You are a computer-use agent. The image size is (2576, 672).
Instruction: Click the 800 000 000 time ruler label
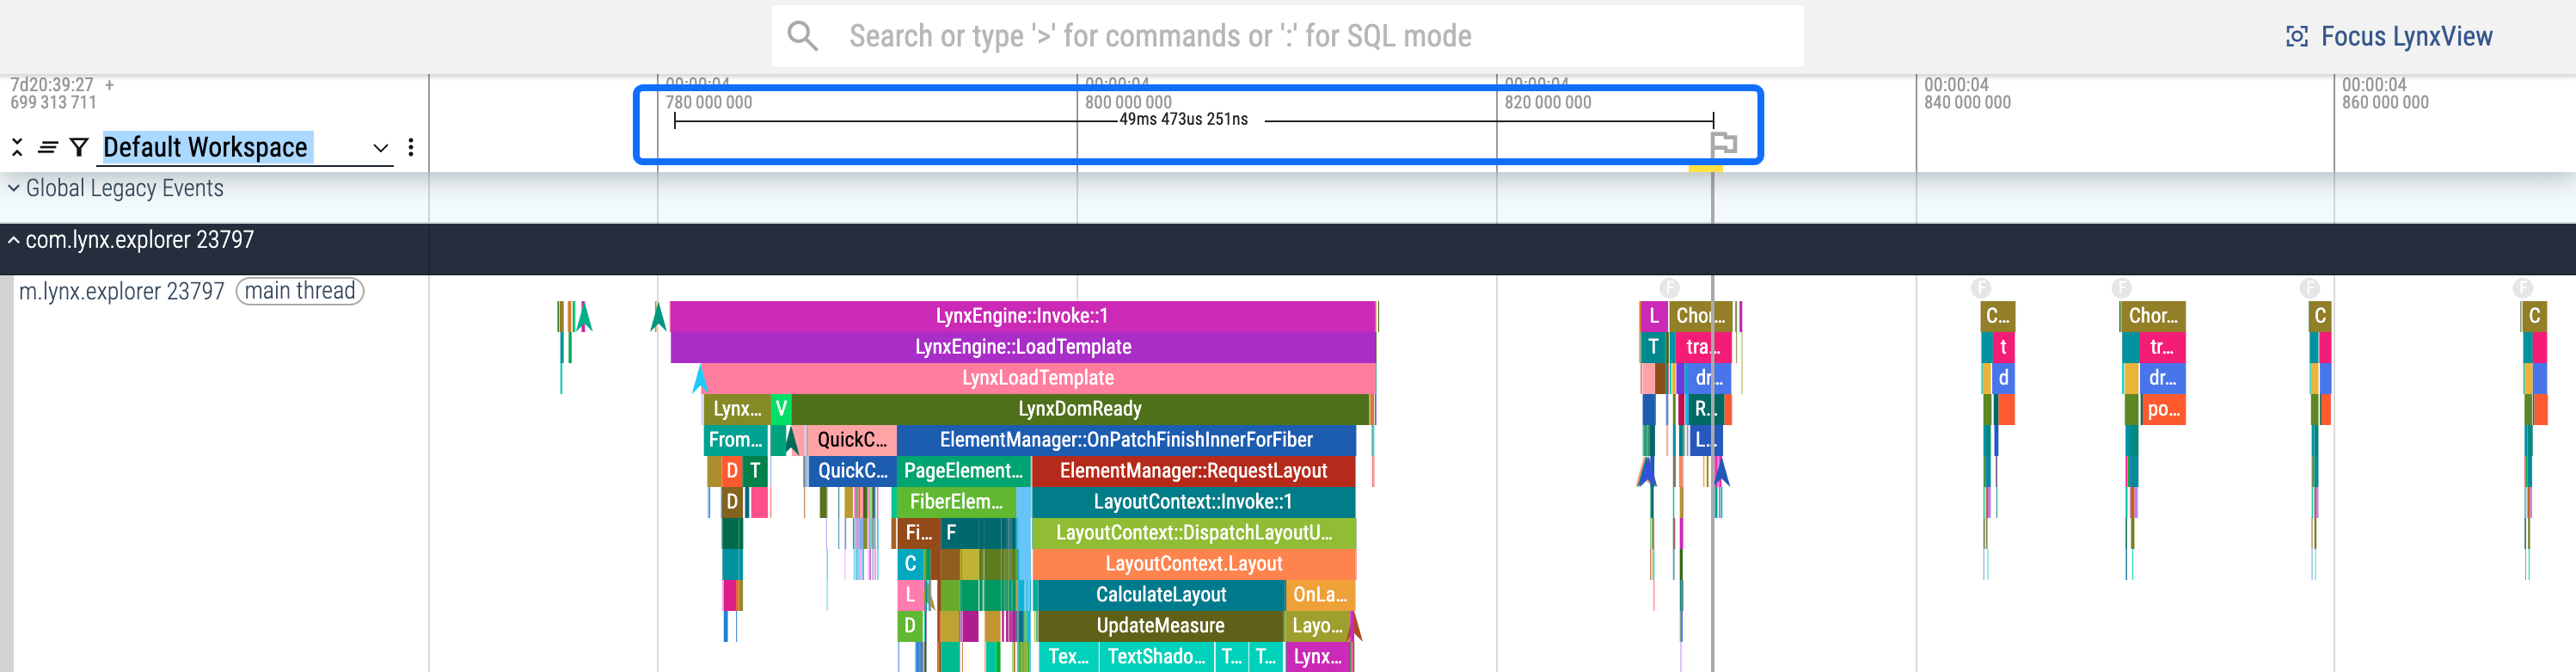(x=1128, y=103)
